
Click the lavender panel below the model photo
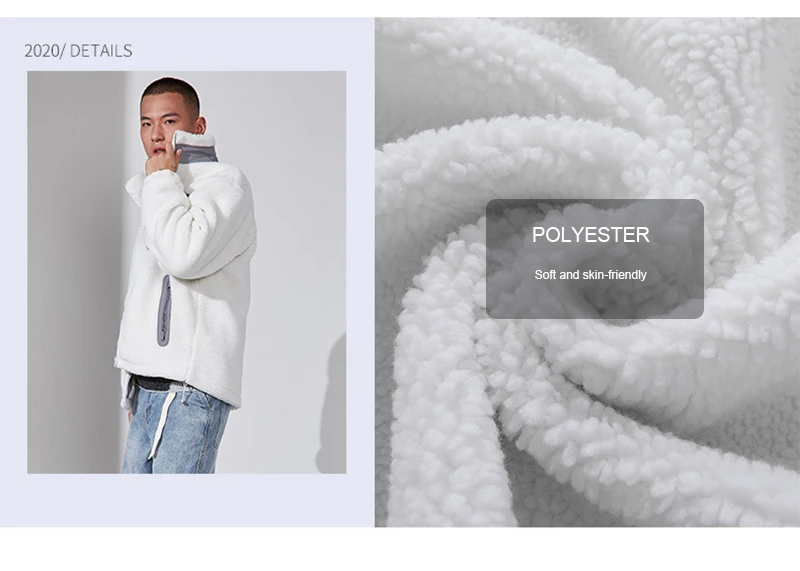(x=187, y=500)
